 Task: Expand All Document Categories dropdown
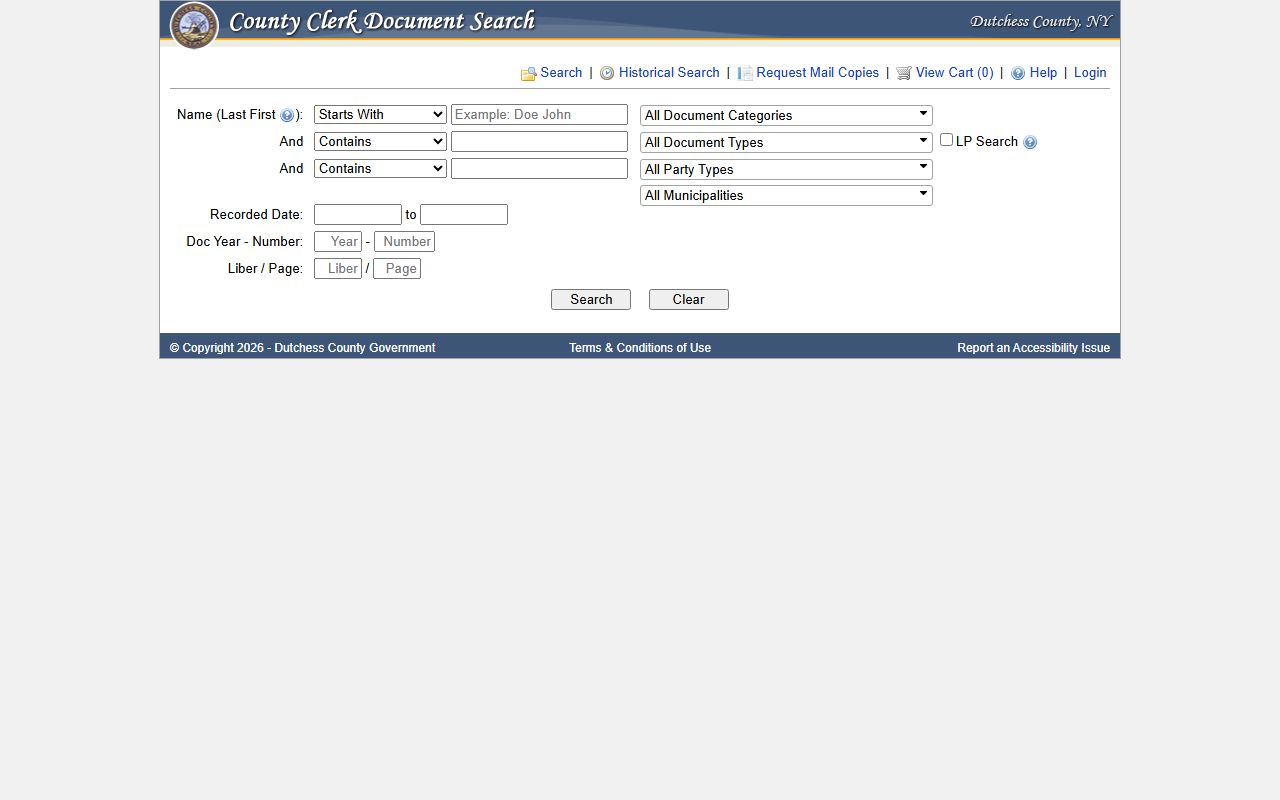(786, 115)
